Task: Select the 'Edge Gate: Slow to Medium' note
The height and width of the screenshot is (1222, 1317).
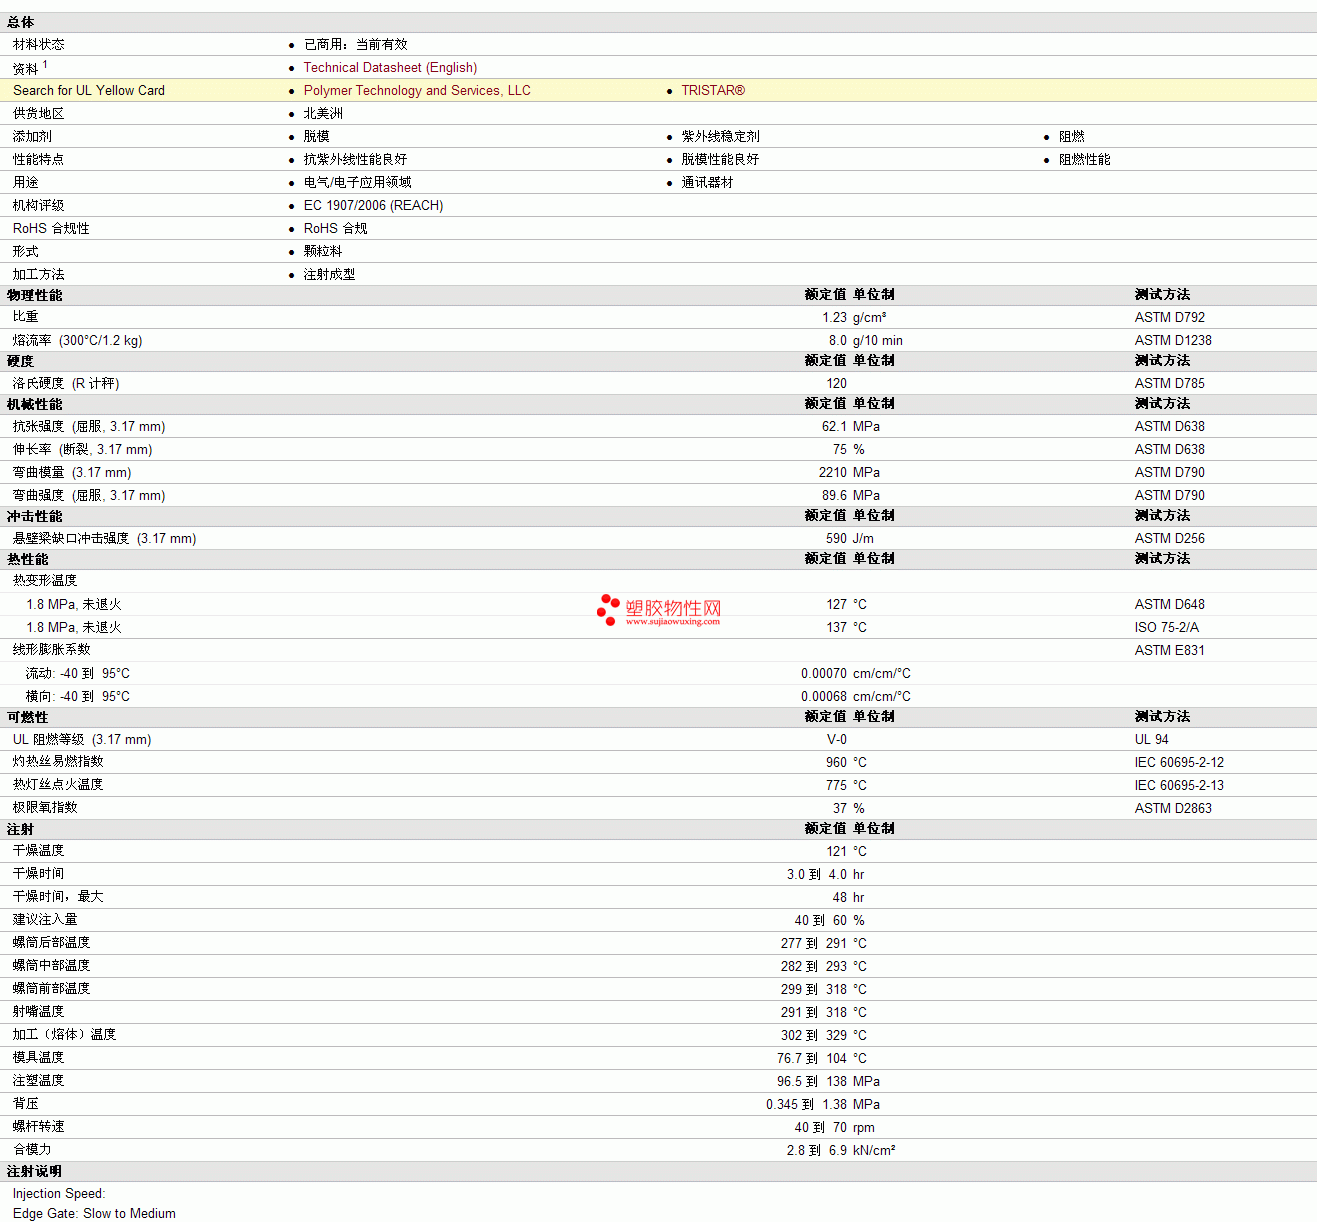Action: coord(94,1213)
